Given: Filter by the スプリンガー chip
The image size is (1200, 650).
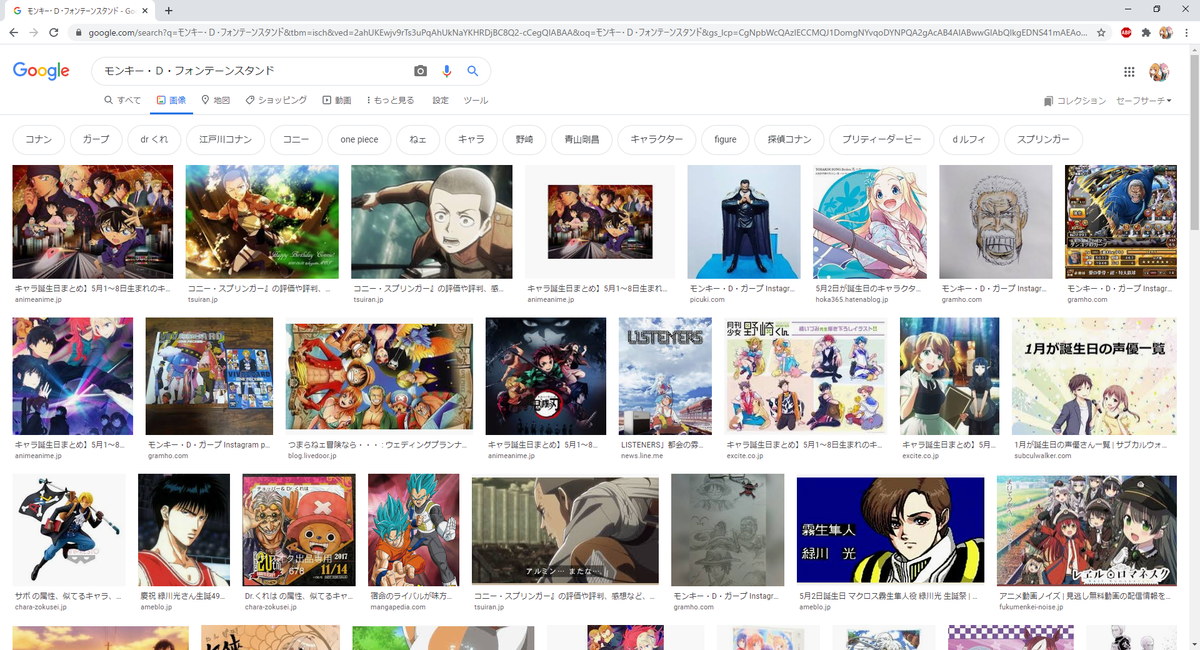Looking at the screenshot, I should click(1043, 139).
